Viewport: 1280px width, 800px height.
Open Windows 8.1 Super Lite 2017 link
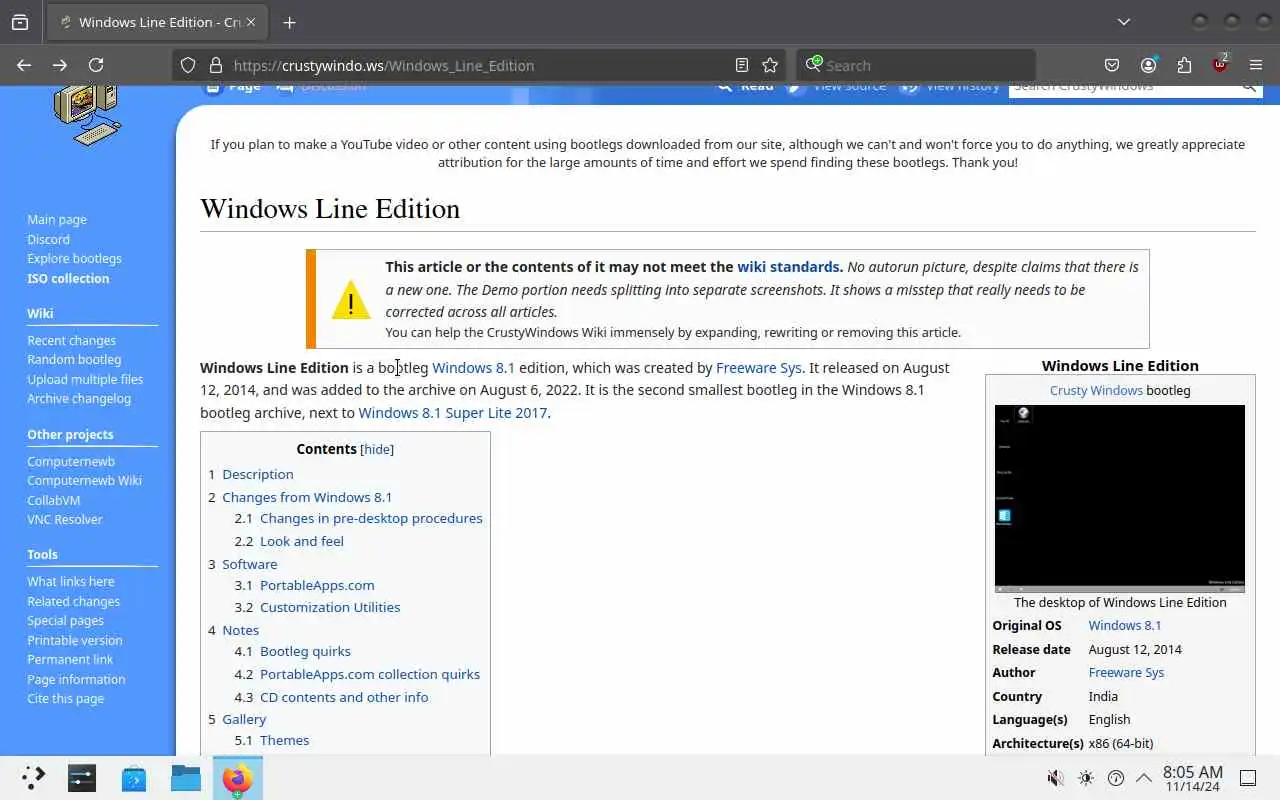(x=453, y=413)
